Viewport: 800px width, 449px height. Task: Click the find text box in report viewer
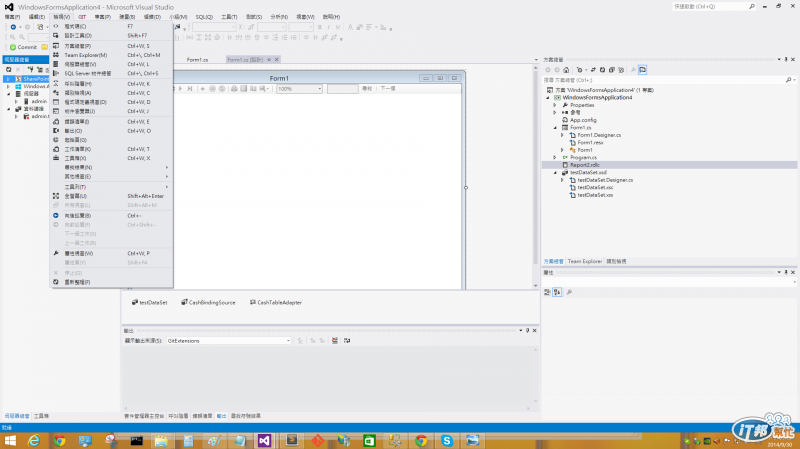tap(342, 89)
